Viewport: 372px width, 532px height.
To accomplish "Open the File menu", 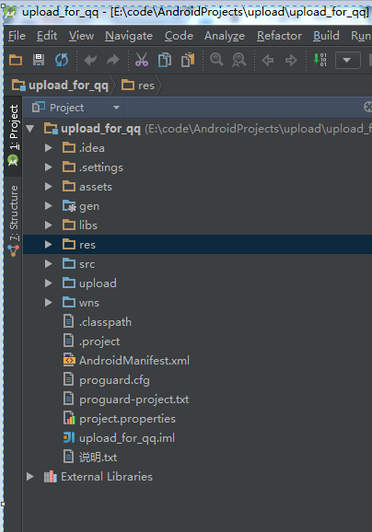I will 17,36.
